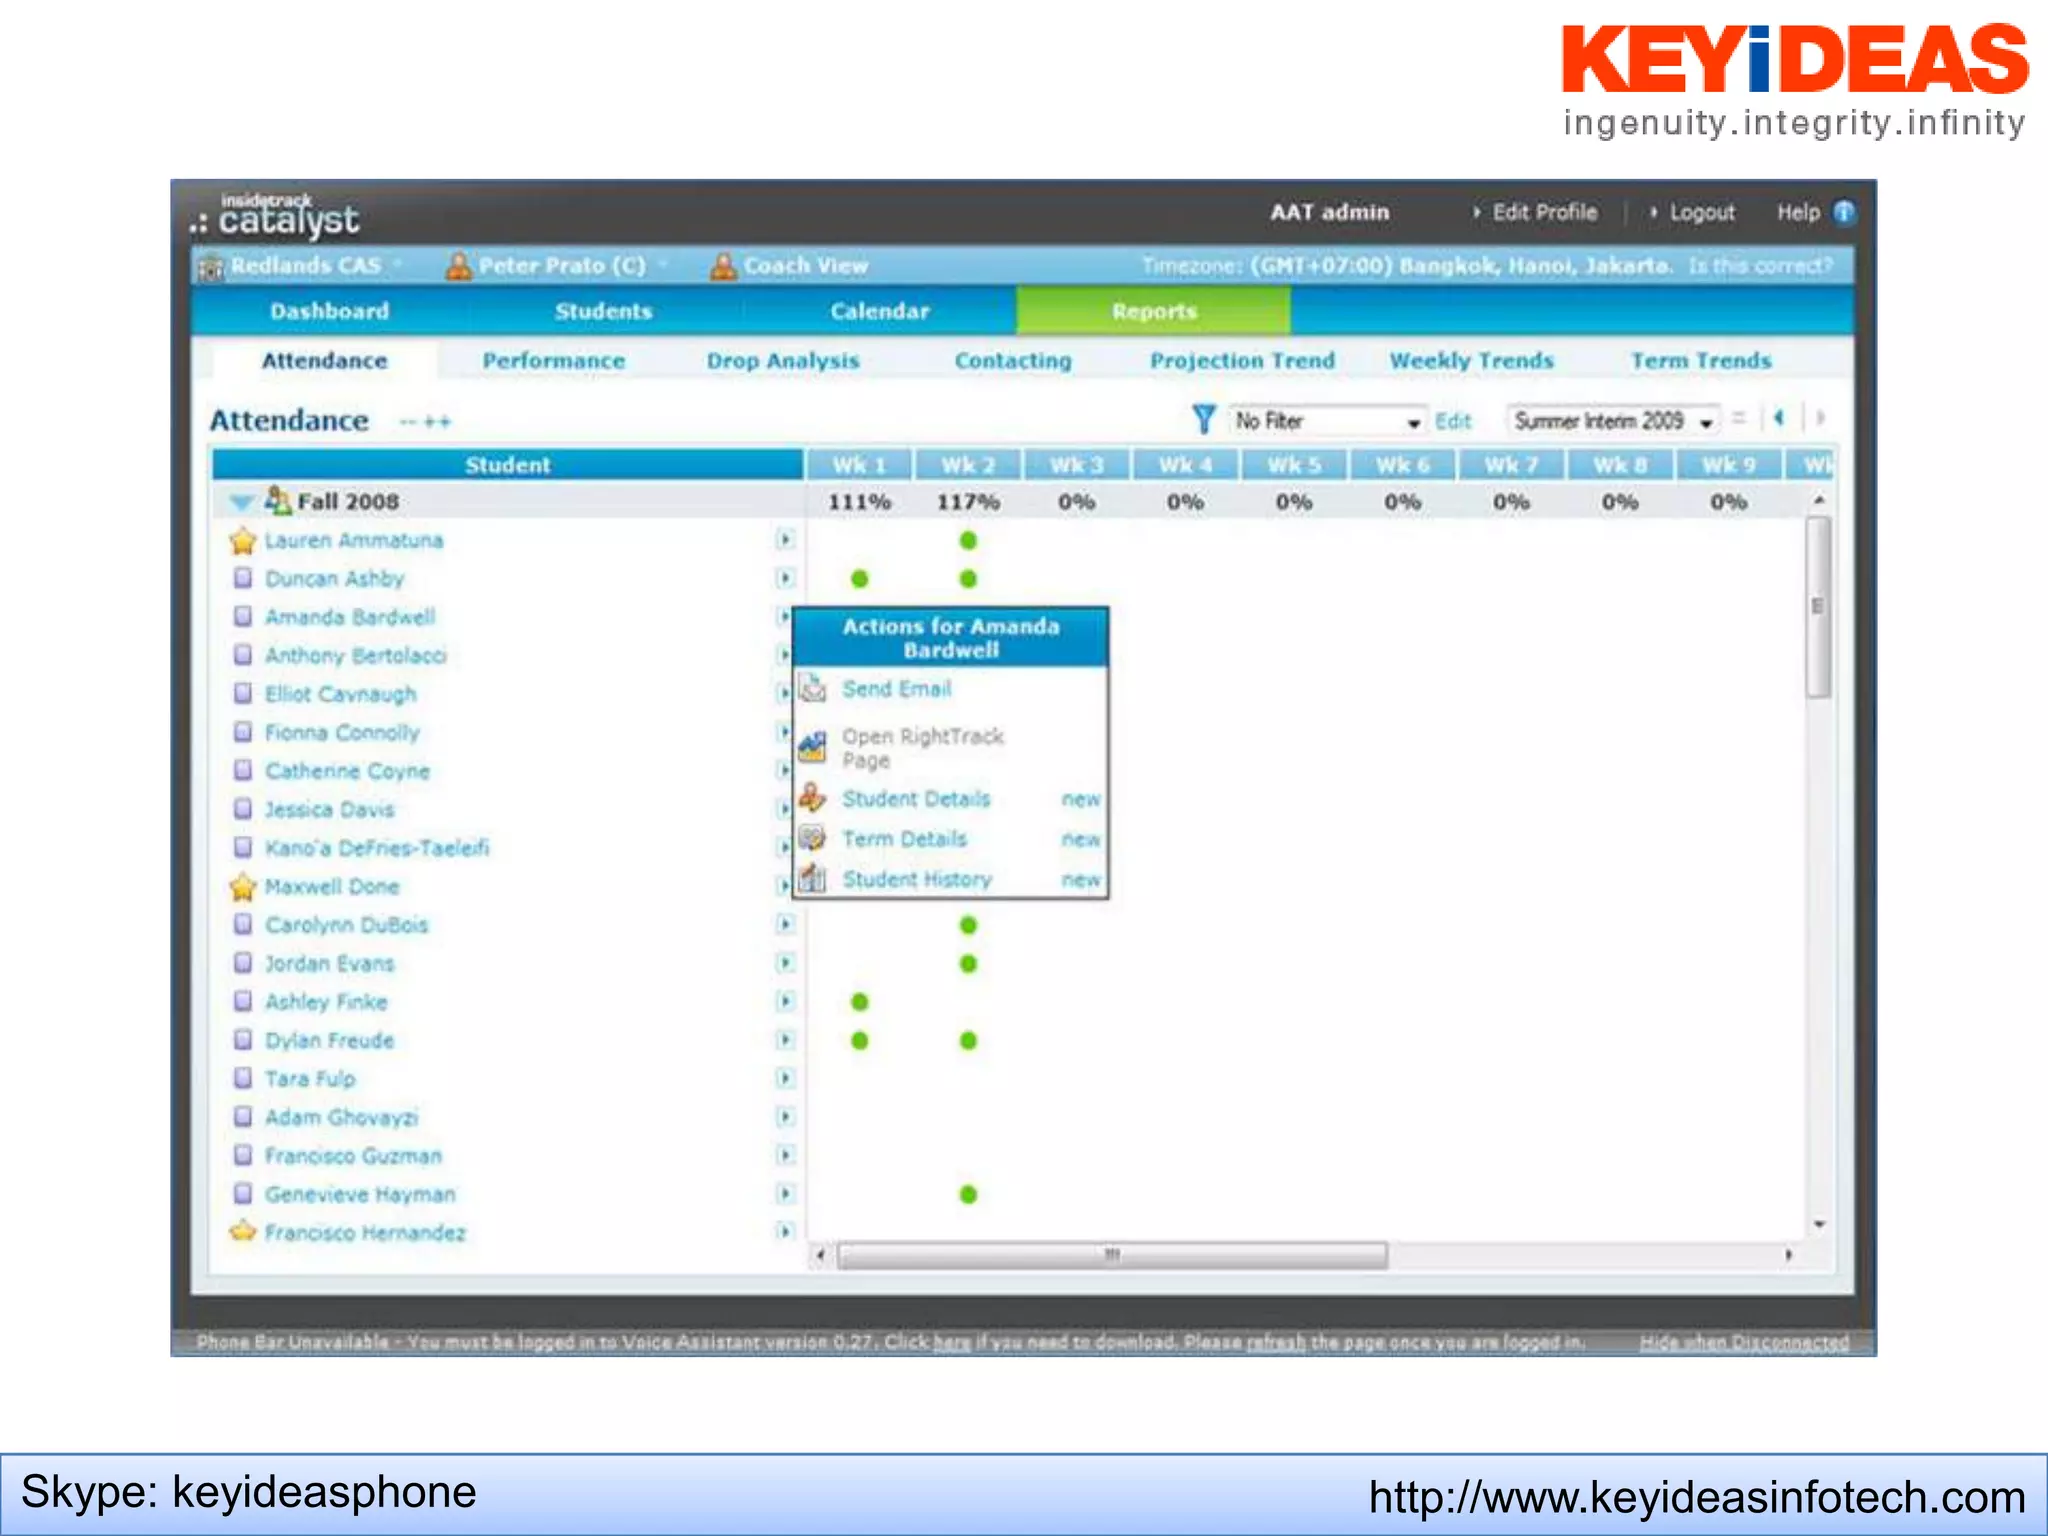Click the filter funnel icon
This screenshot has height=1536, width=2048.
pos(1204,419)
